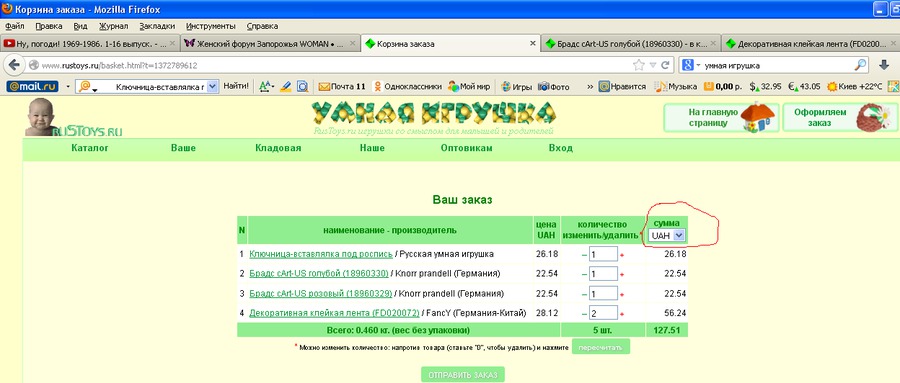The height and width of the screenshot is (383, 900).
Task: Open the Правка menu
Action: click(48, 26)
